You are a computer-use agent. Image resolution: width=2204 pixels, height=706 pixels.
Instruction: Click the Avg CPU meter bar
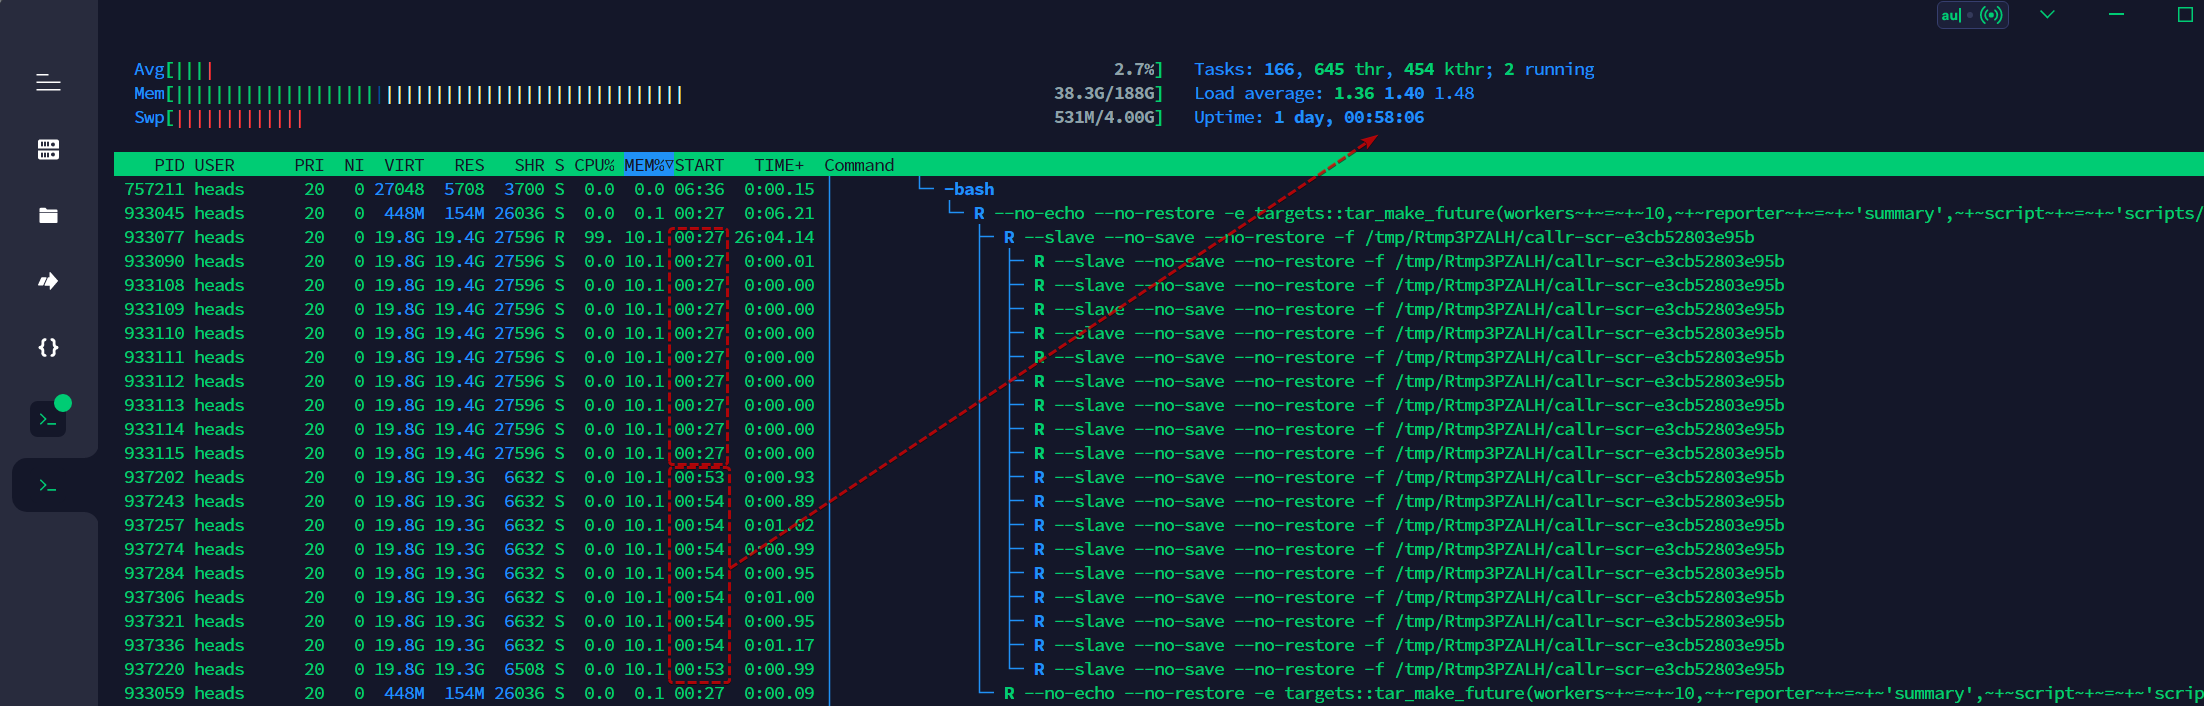click(649, 70)
